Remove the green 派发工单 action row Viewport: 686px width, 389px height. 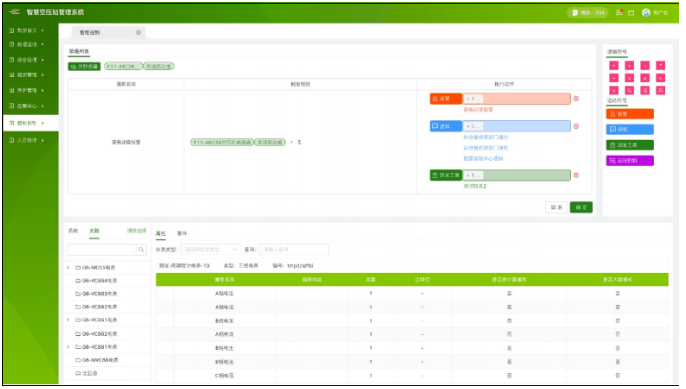click(576, 175)
